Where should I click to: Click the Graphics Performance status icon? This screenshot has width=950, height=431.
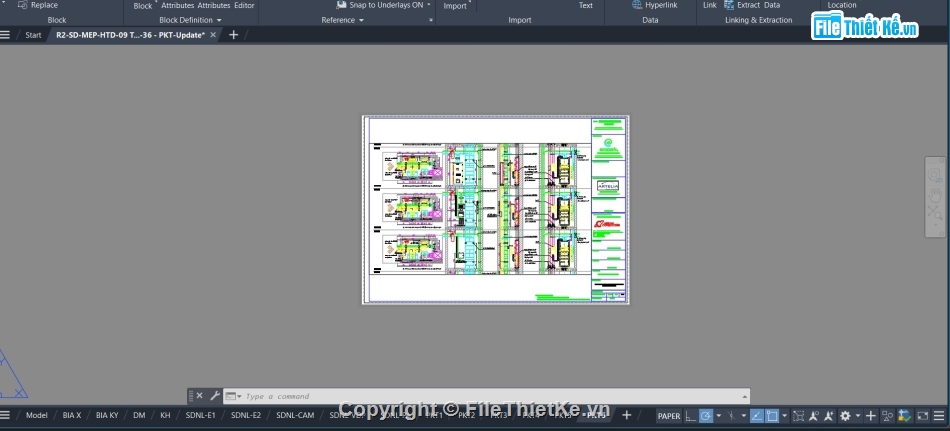coord(905,416)
